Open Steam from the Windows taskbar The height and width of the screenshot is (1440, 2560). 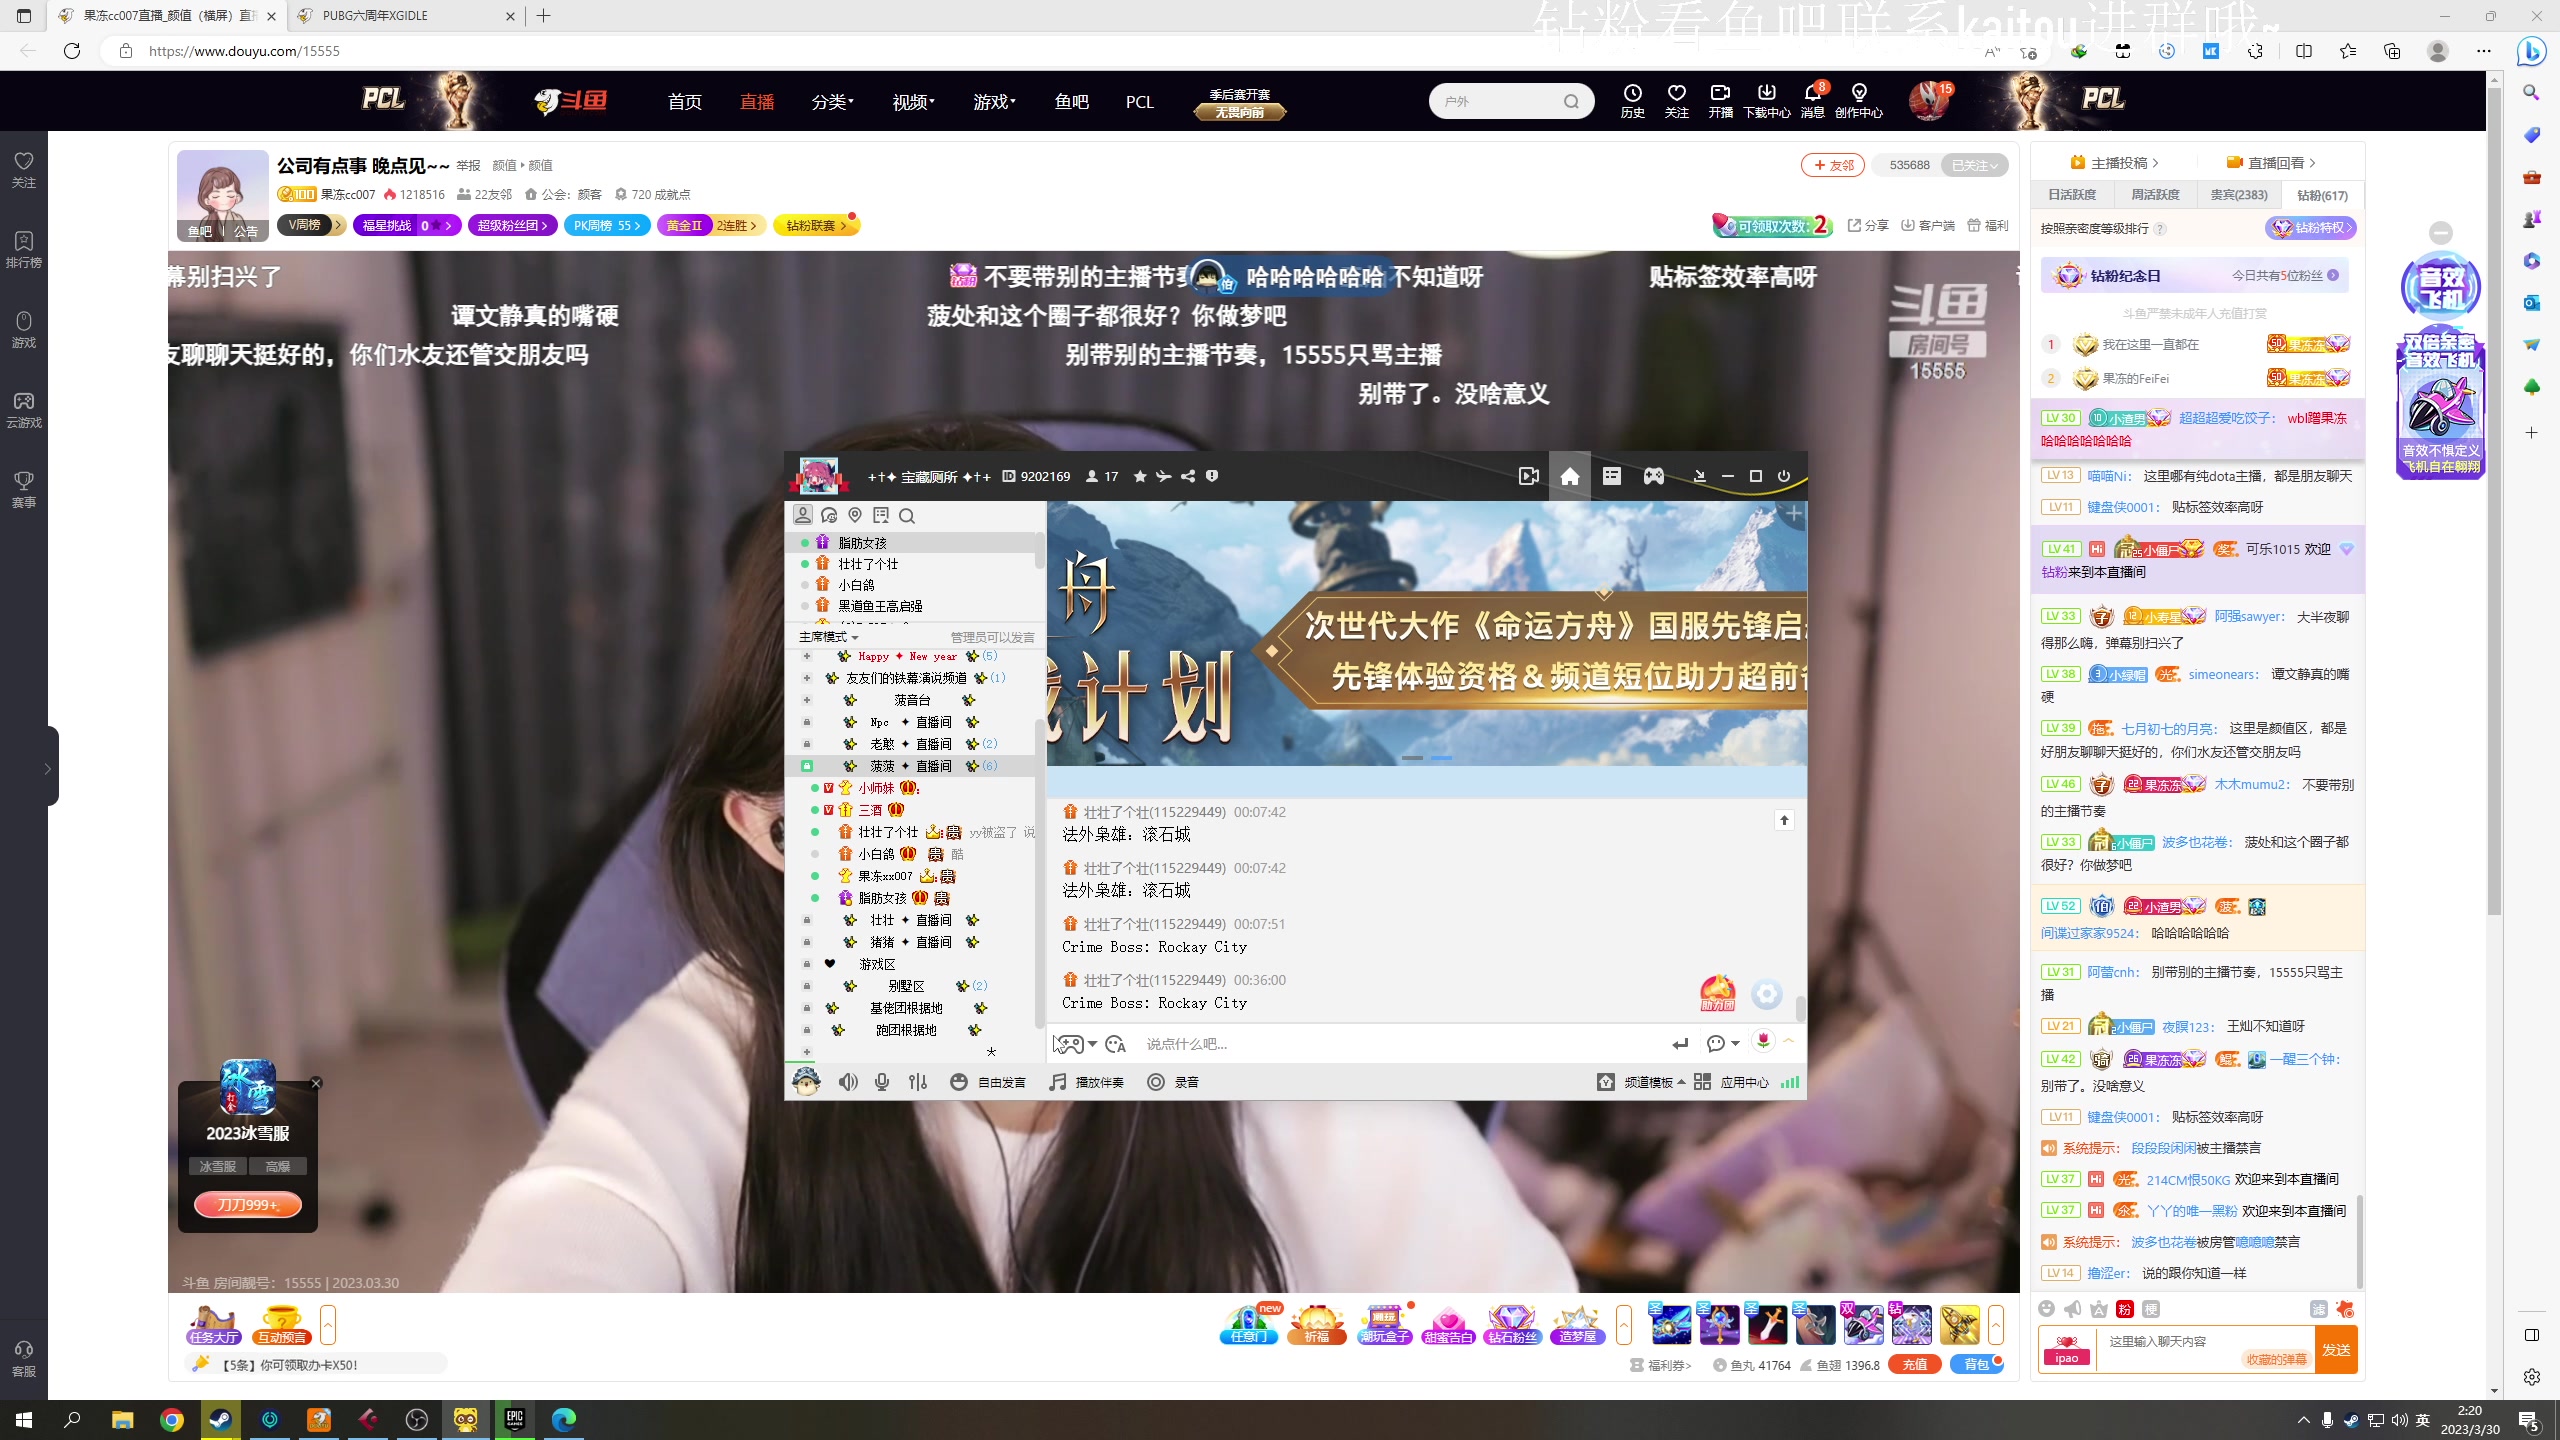pos(220,1419)
